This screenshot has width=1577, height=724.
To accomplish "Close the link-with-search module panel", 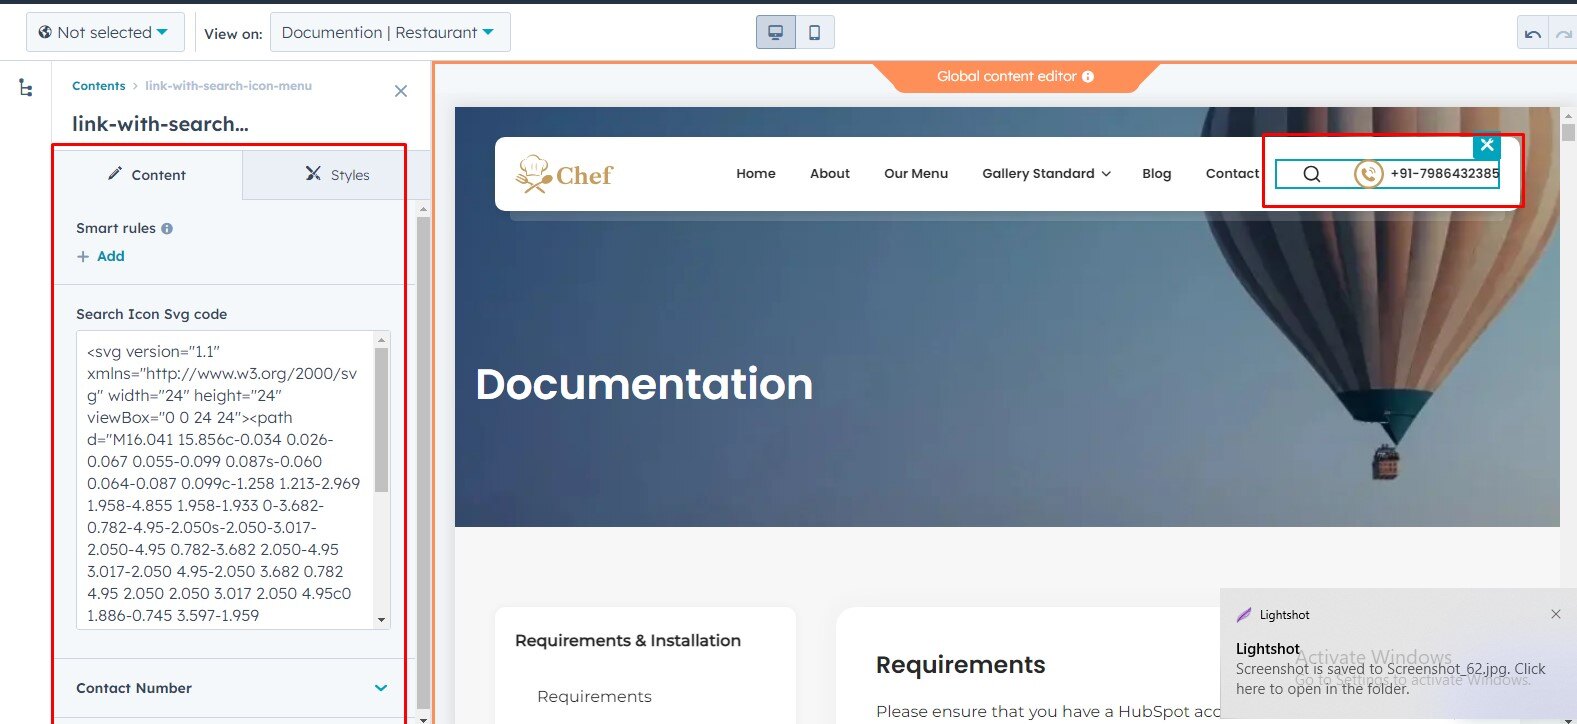I will coord(401,91).
